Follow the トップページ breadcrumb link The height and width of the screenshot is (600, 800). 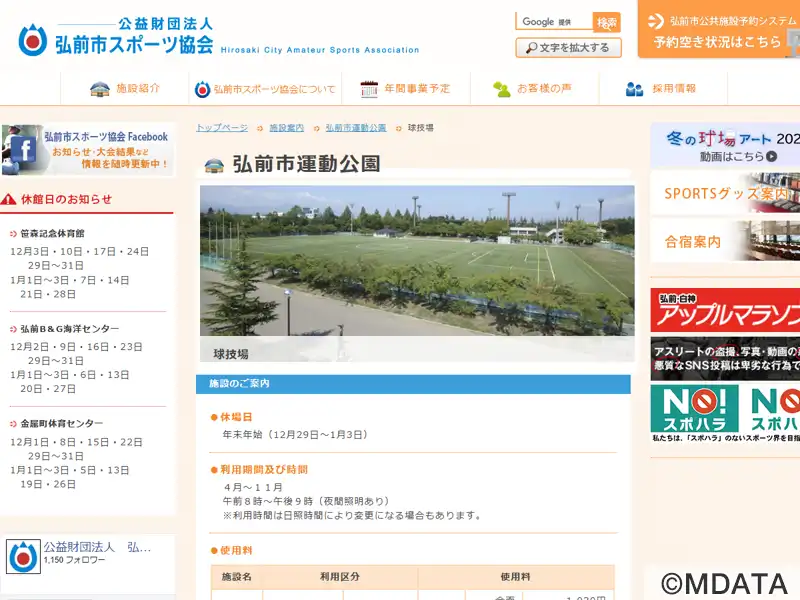click(222, 128)
